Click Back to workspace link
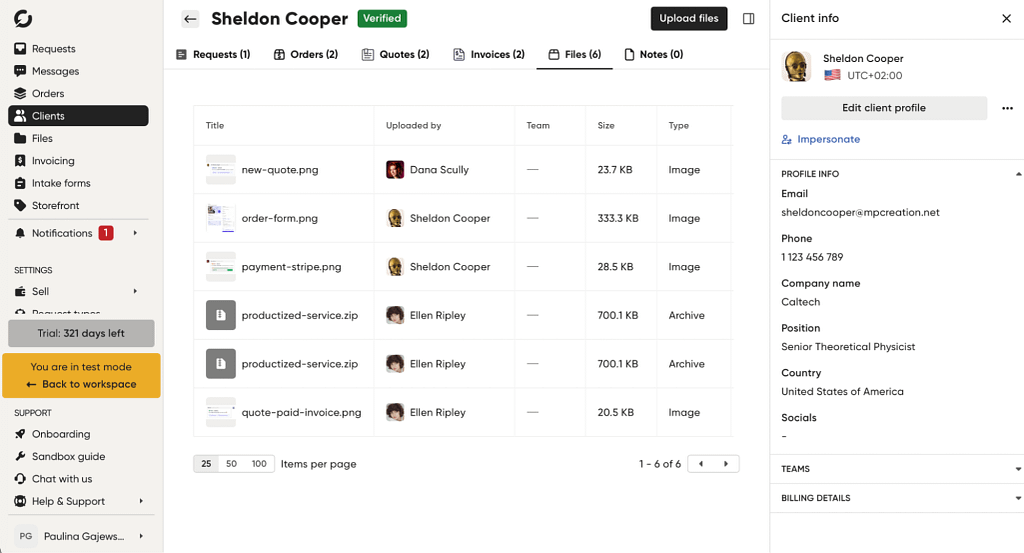 point(82,385)
